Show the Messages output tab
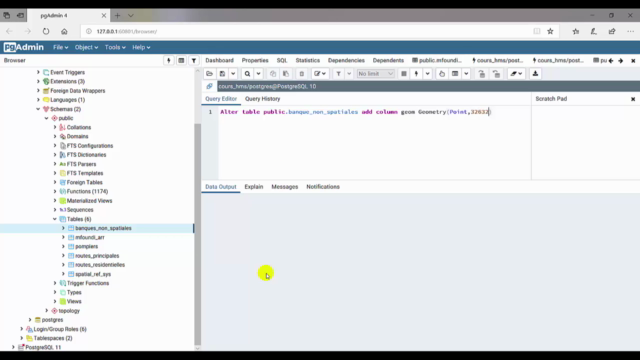640x360 pixels. click(x=284, y=187)
